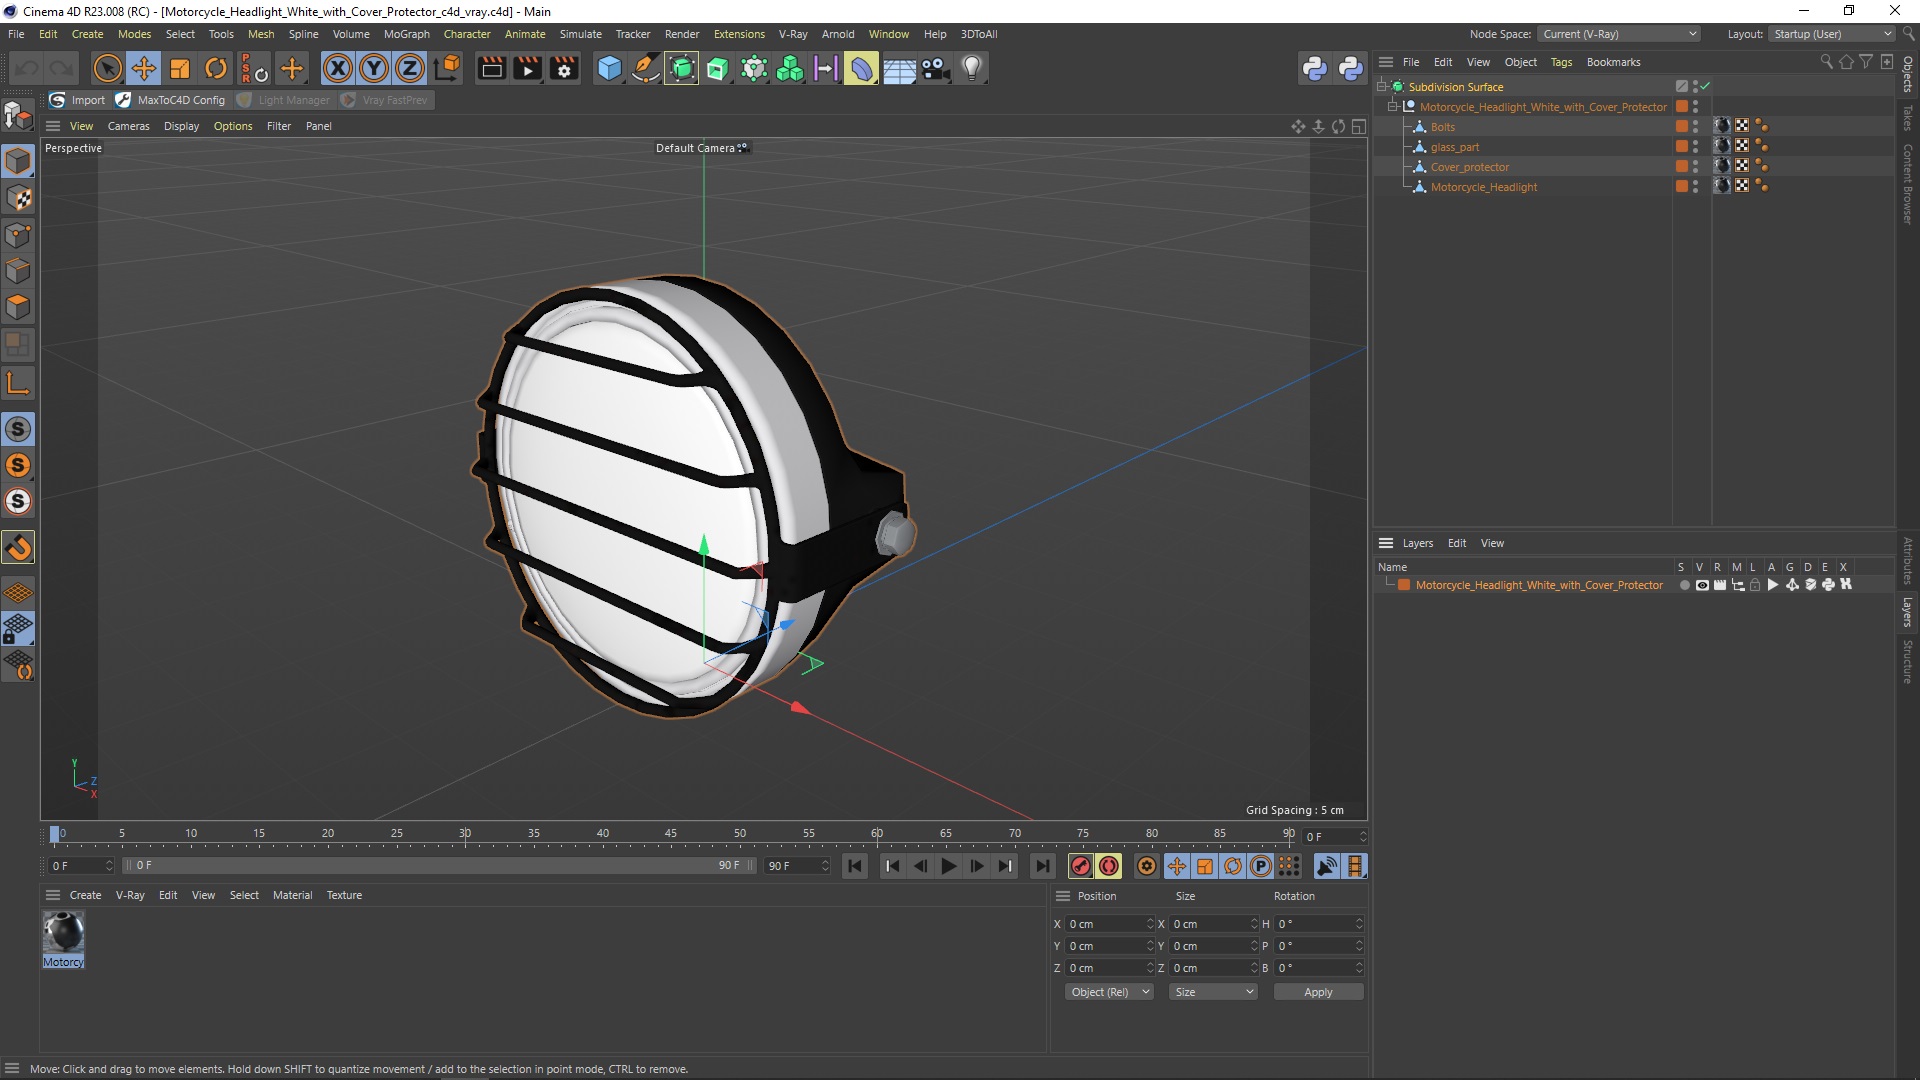The image size is (1920, 1080).
Task: Select the Cover_protector object
Action: [x=1469, y=167]
